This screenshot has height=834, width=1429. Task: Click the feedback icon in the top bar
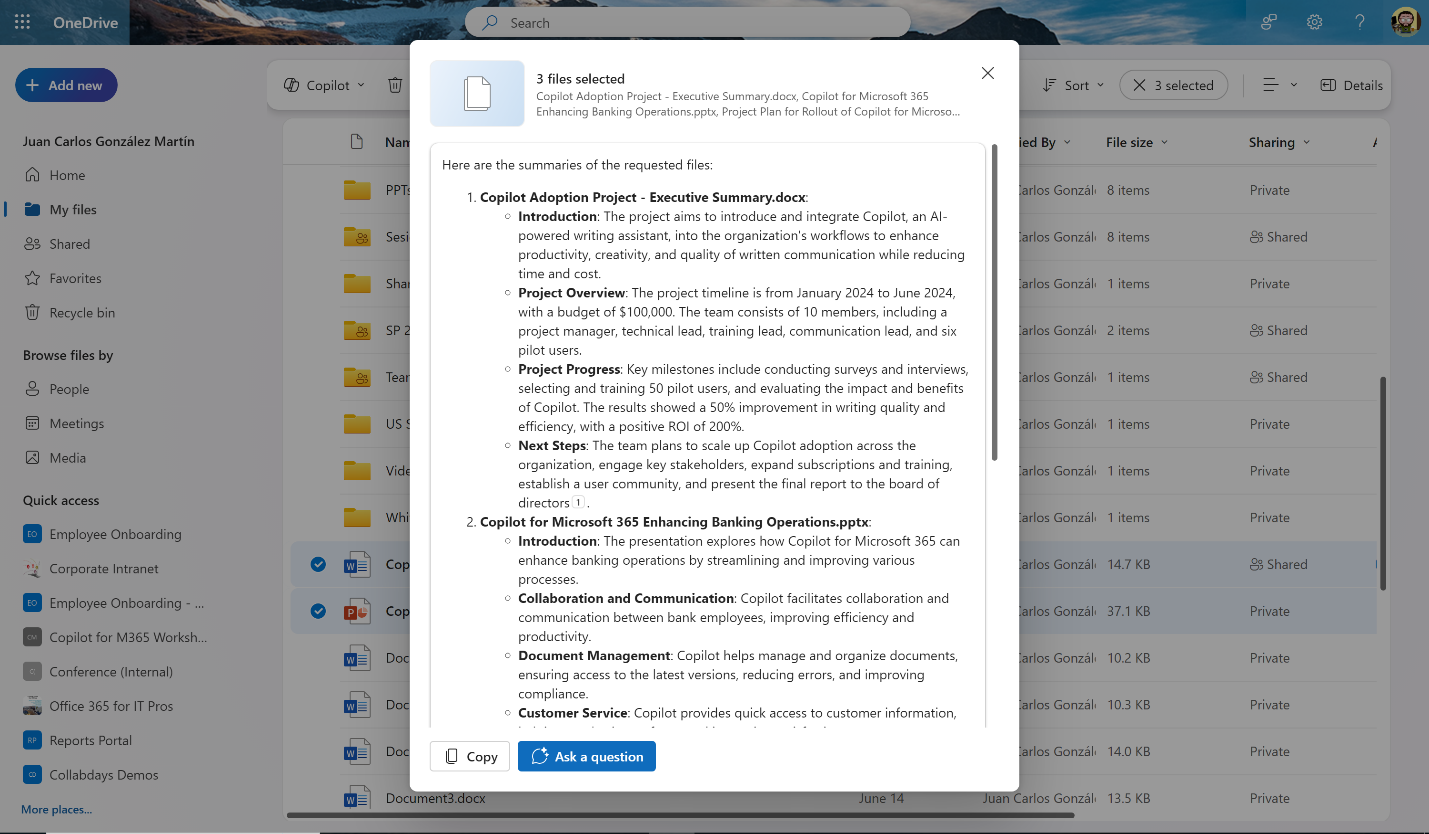1268,21
